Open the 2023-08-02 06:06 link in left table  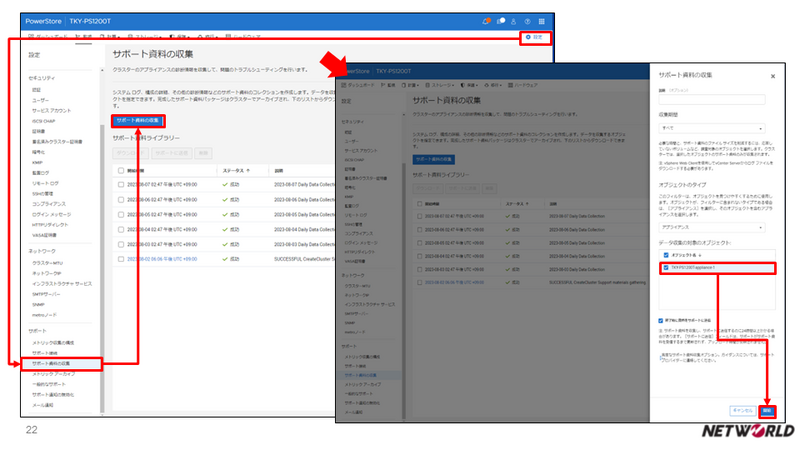point(162,259)
